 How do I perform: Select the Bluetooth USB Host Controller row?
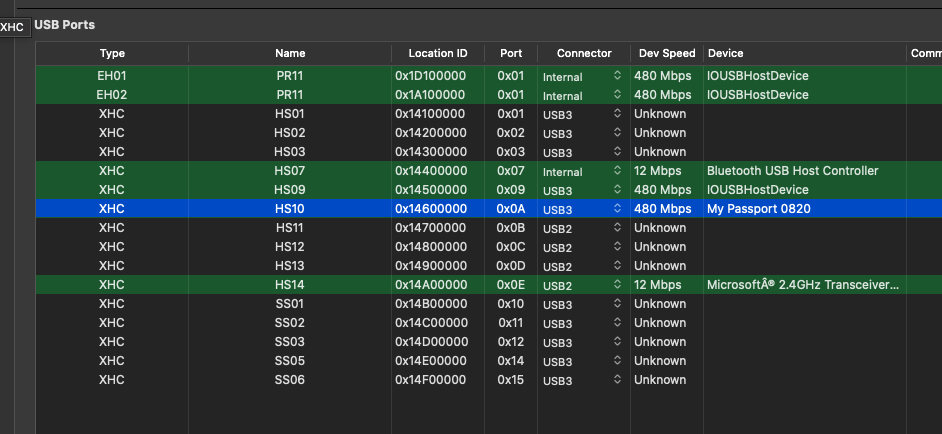[x=792, y=171]
